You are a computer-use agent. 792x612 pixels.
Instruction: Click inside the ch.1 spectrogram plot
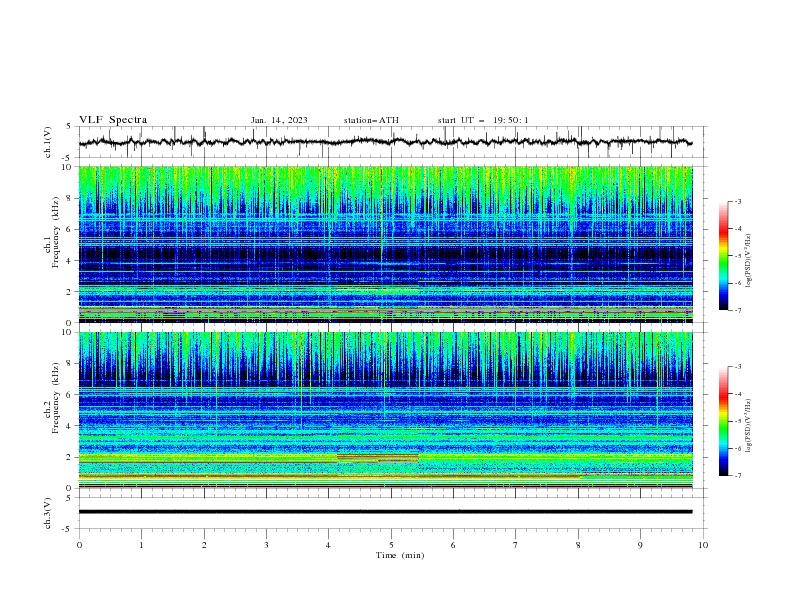pos(385,244)
